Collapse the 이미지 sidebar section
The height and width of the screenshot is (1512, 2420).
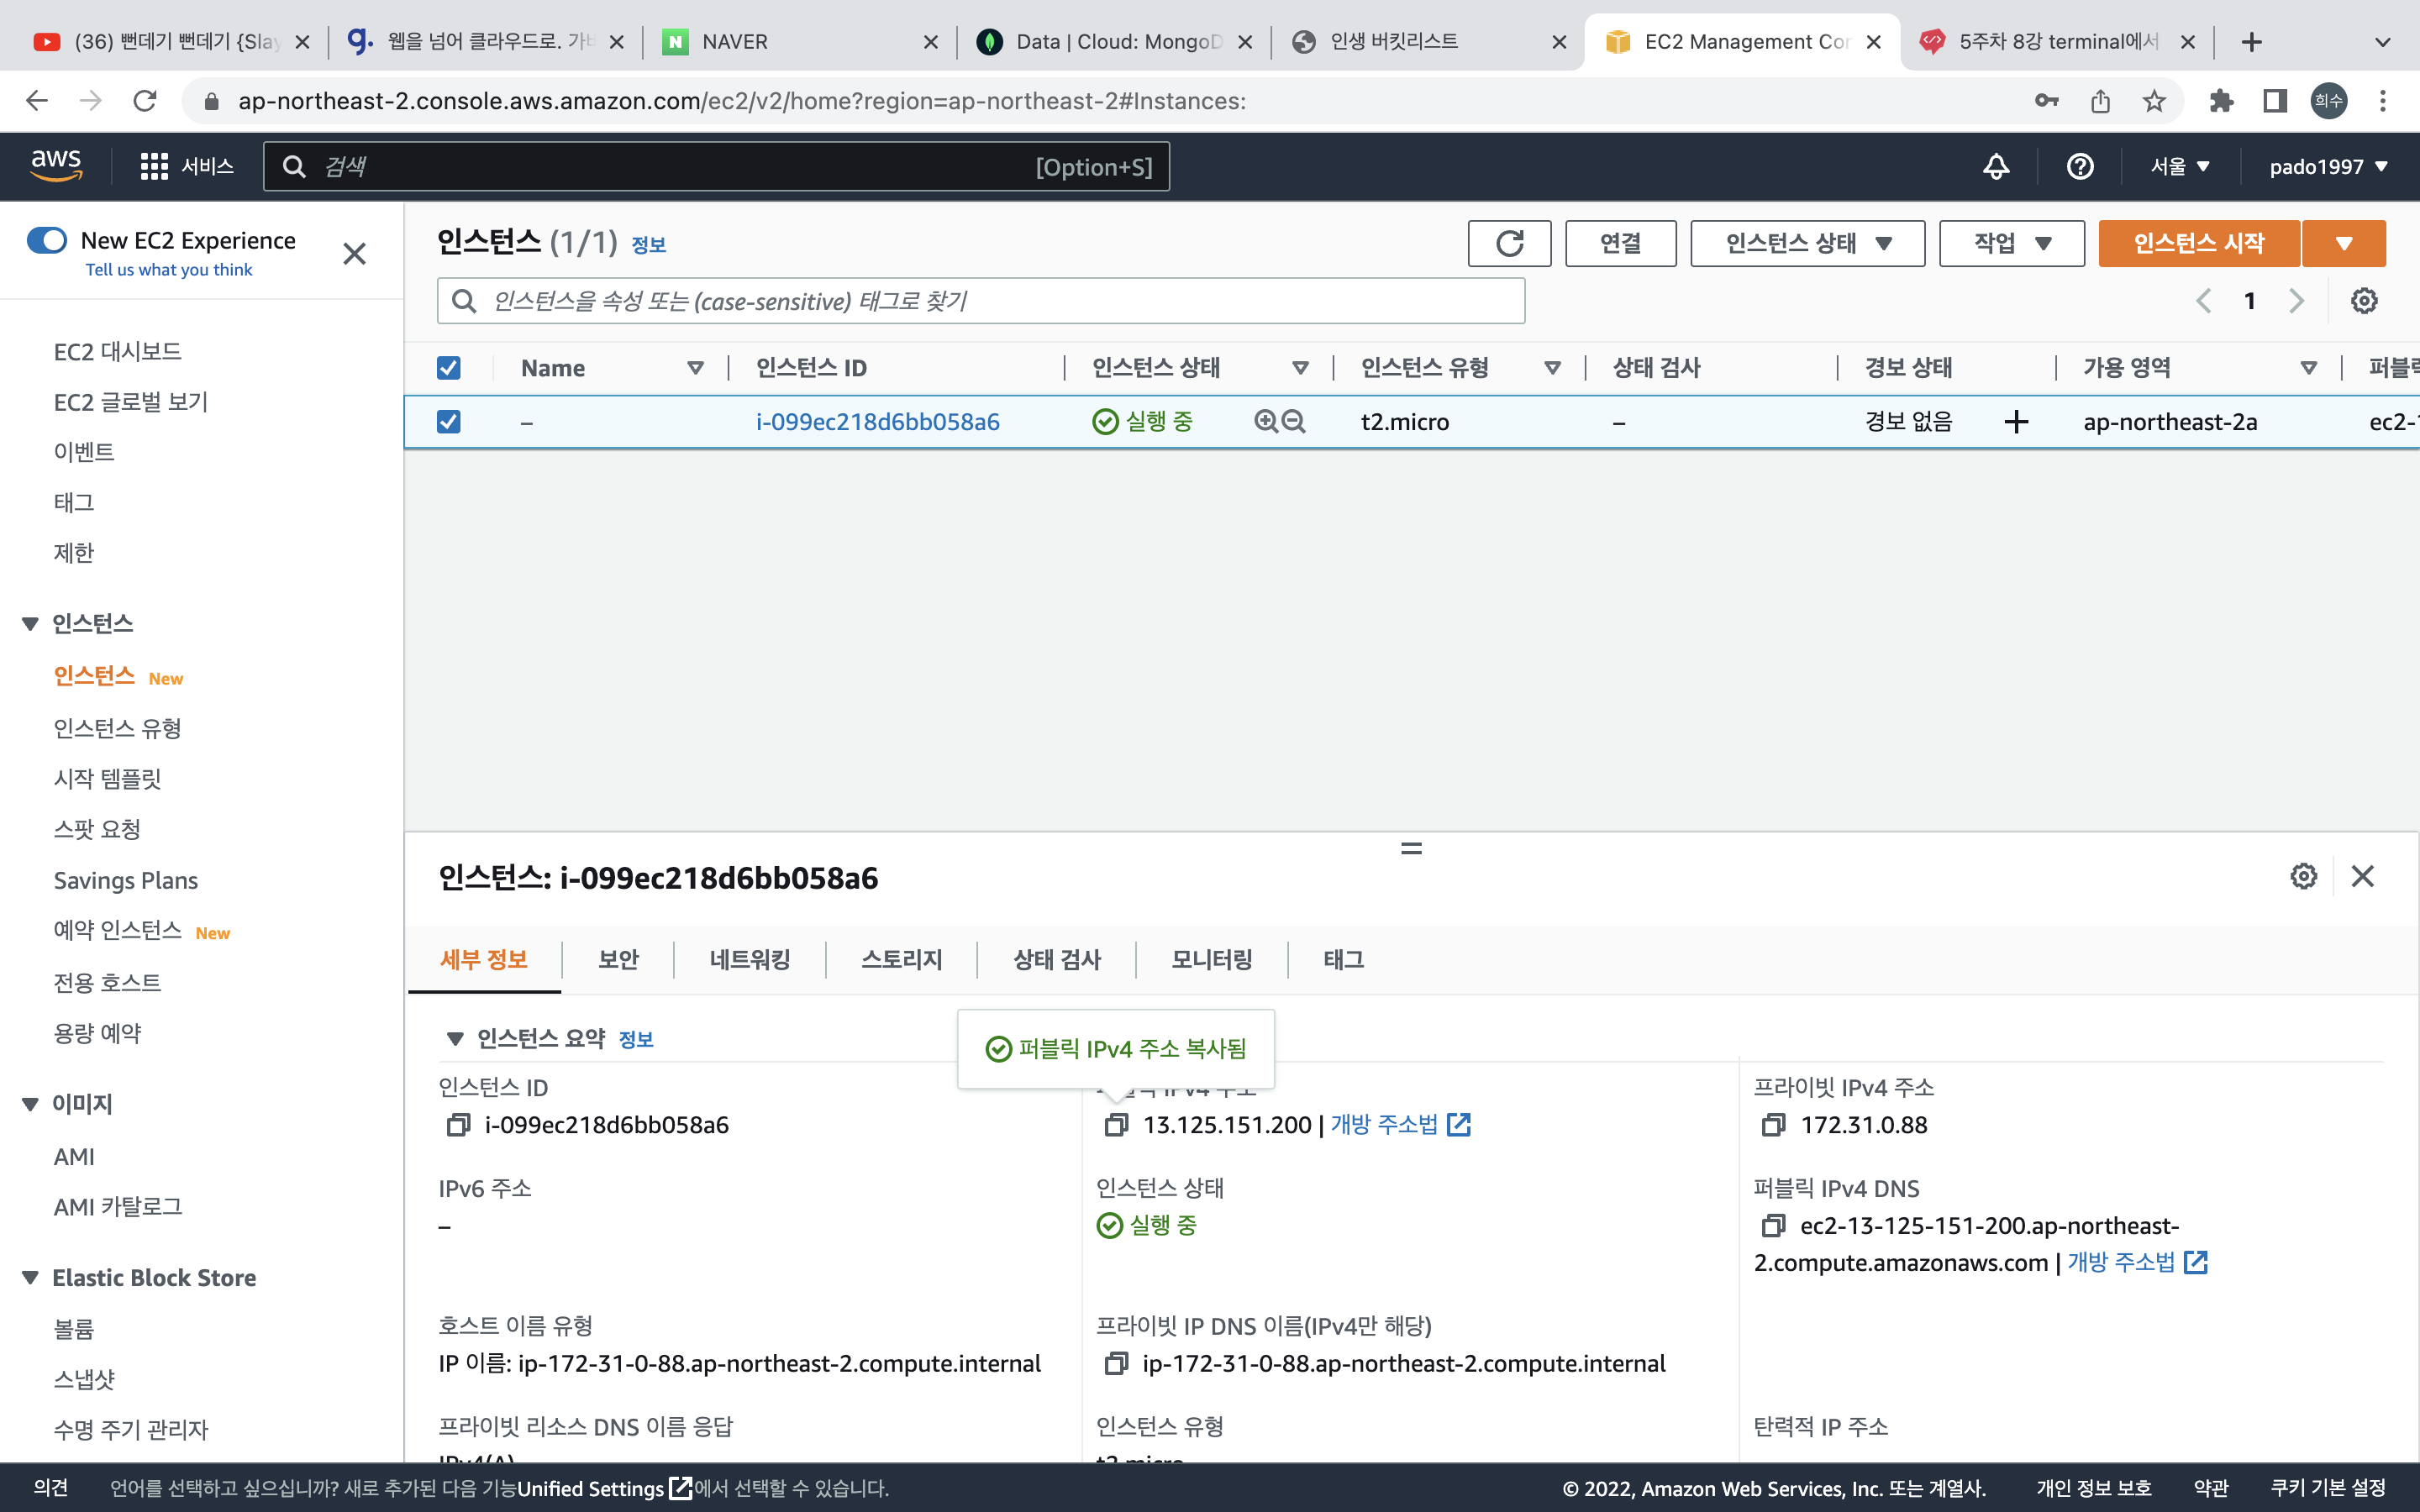(30, 1104)
